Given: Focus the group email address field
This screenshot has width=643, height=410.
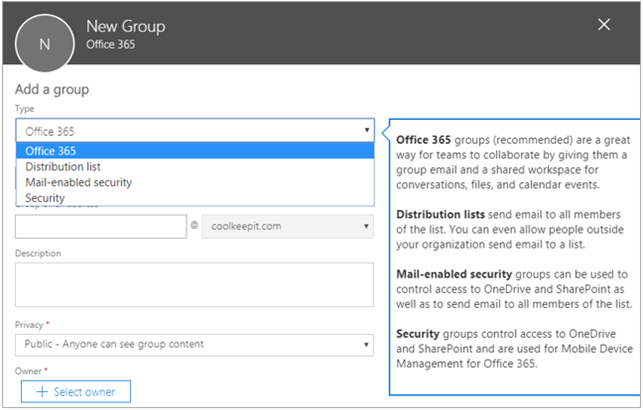Looking at the screenshot, I should coord(101,226).
